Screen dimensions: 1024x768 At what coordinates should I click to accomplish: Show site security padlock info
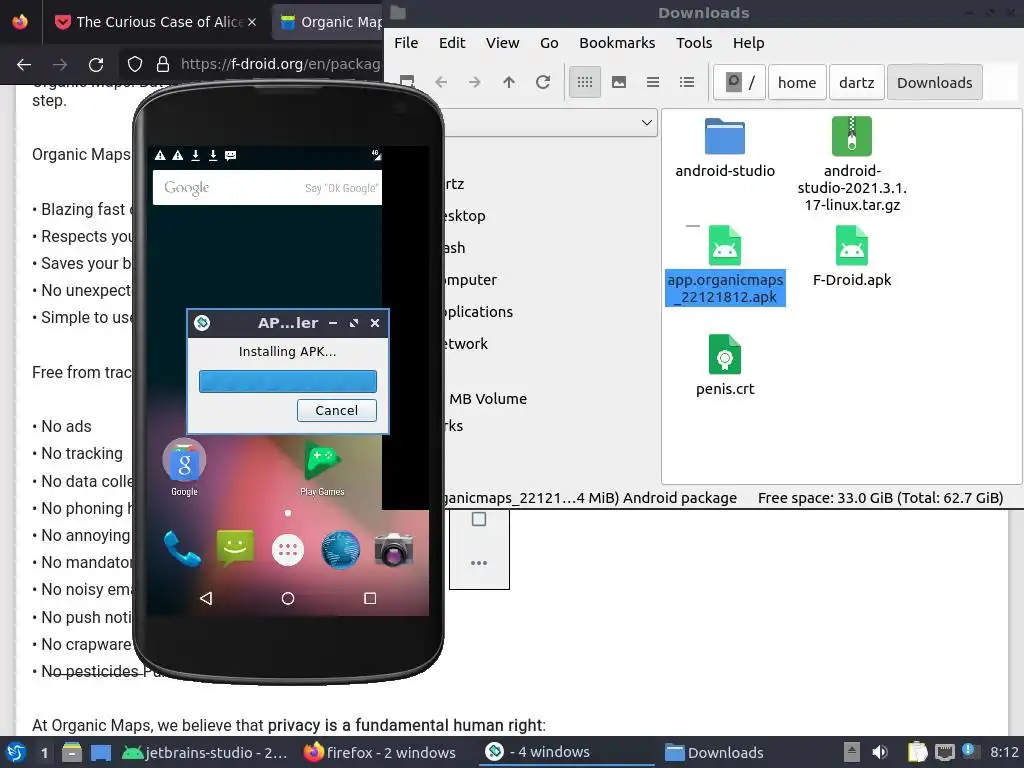coord(163,64)
